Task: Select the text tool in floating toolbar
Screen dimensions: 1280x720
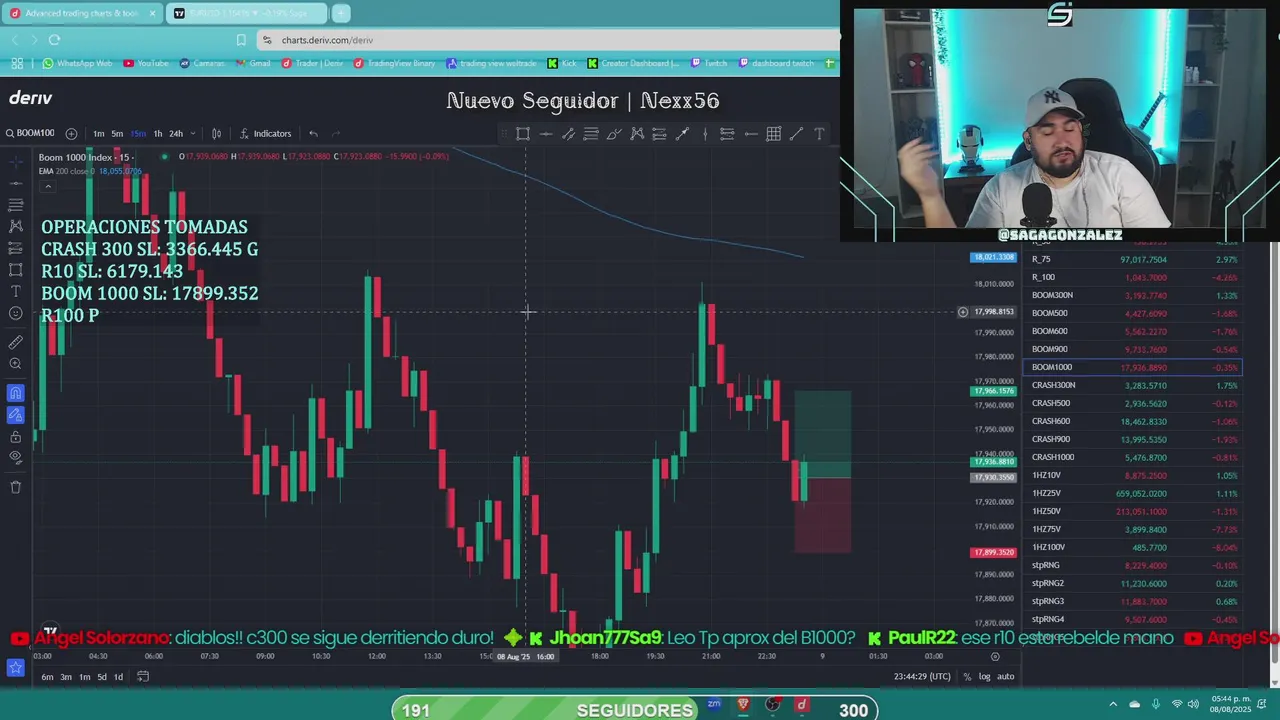Action: (x=819, y=134)
